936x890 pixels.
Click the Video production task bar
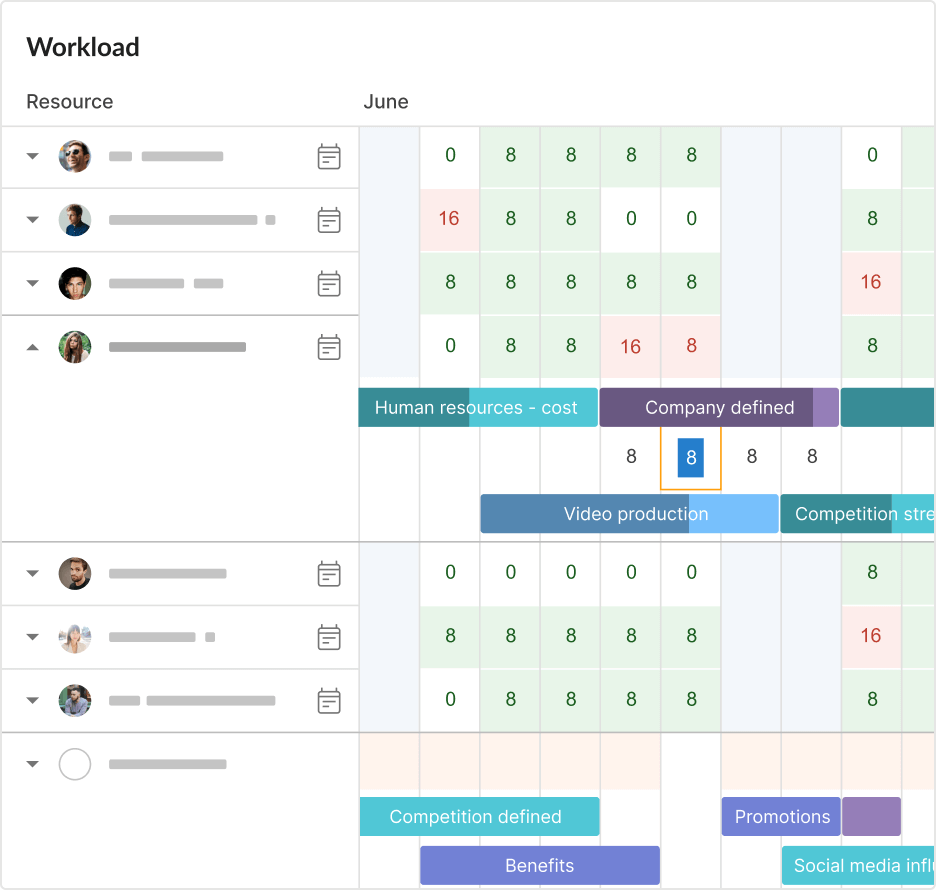(629, 514)
